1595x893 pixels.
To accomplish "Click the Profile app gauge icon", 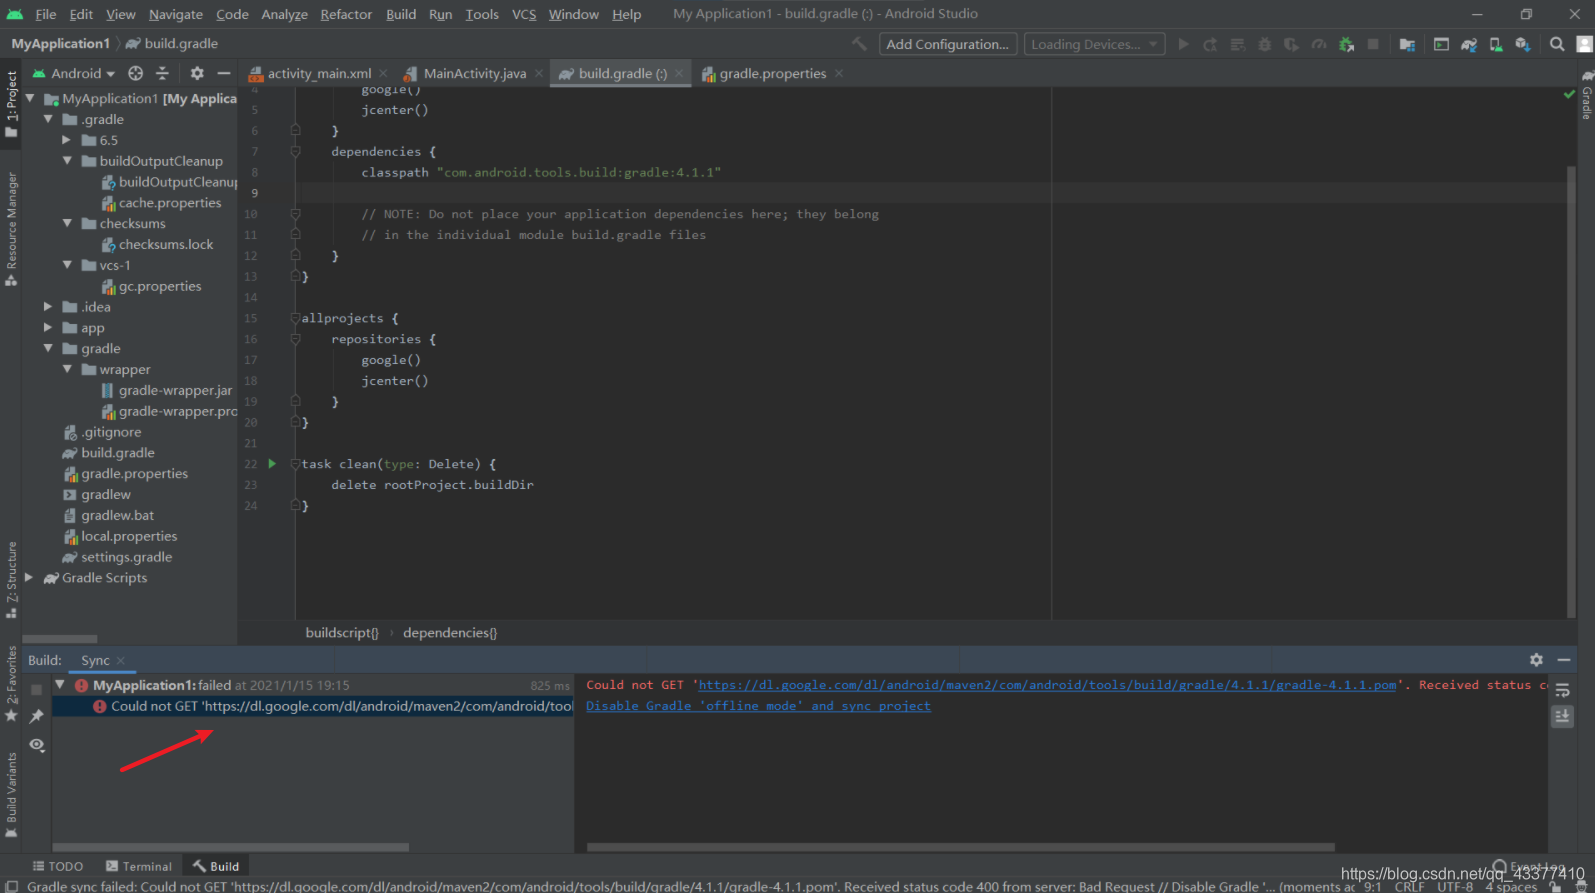I will pyautogui.click(x=1319, y=44).
